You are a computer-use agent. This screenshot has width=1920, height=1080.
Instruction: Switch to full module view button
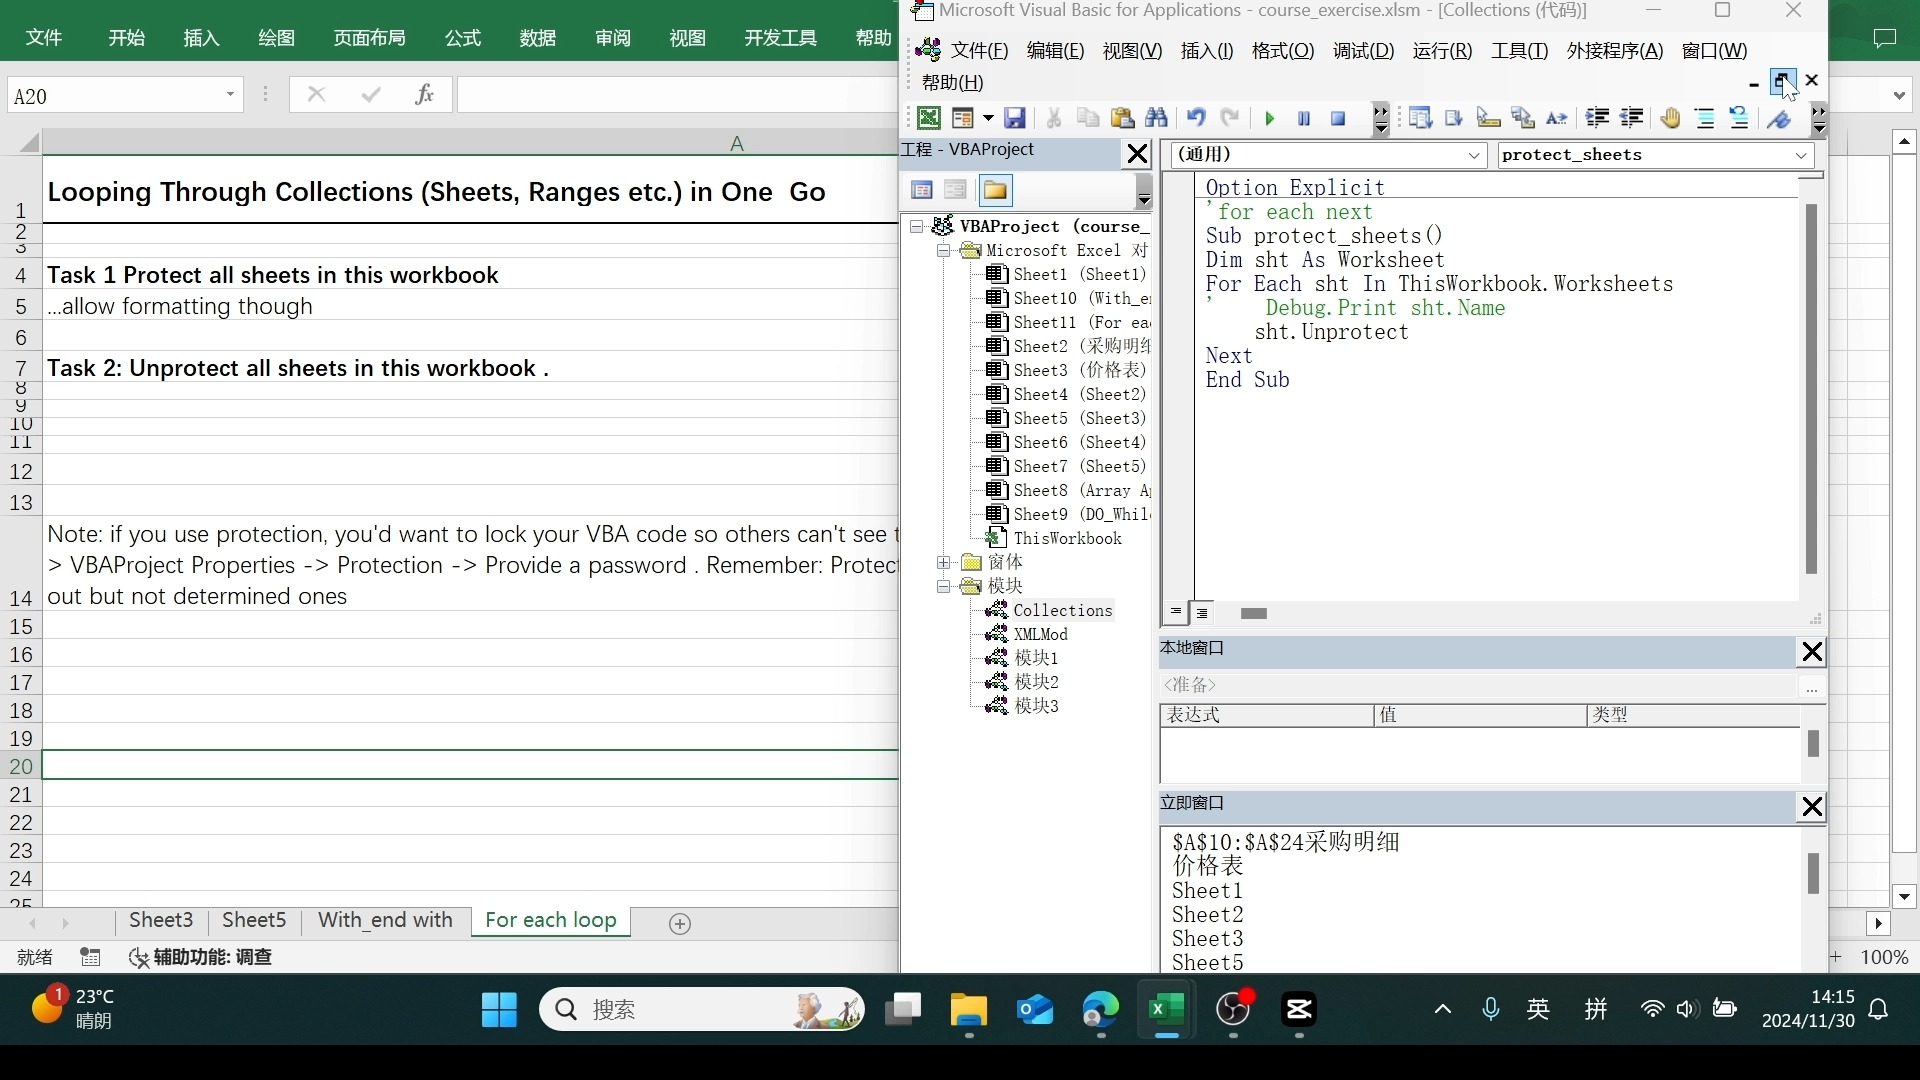click(x=1202, y=613)
